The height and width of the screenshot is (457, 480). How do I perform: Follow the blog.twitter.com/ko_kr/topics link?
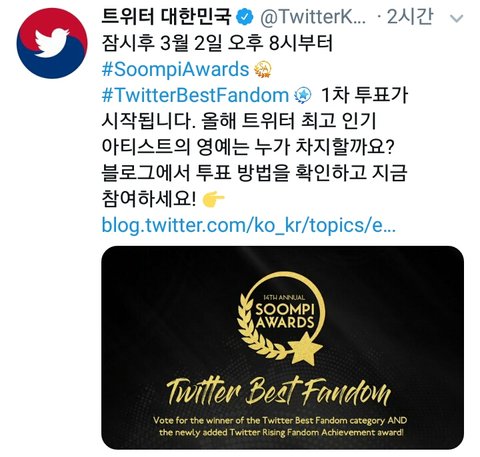[x=249, y=225]
